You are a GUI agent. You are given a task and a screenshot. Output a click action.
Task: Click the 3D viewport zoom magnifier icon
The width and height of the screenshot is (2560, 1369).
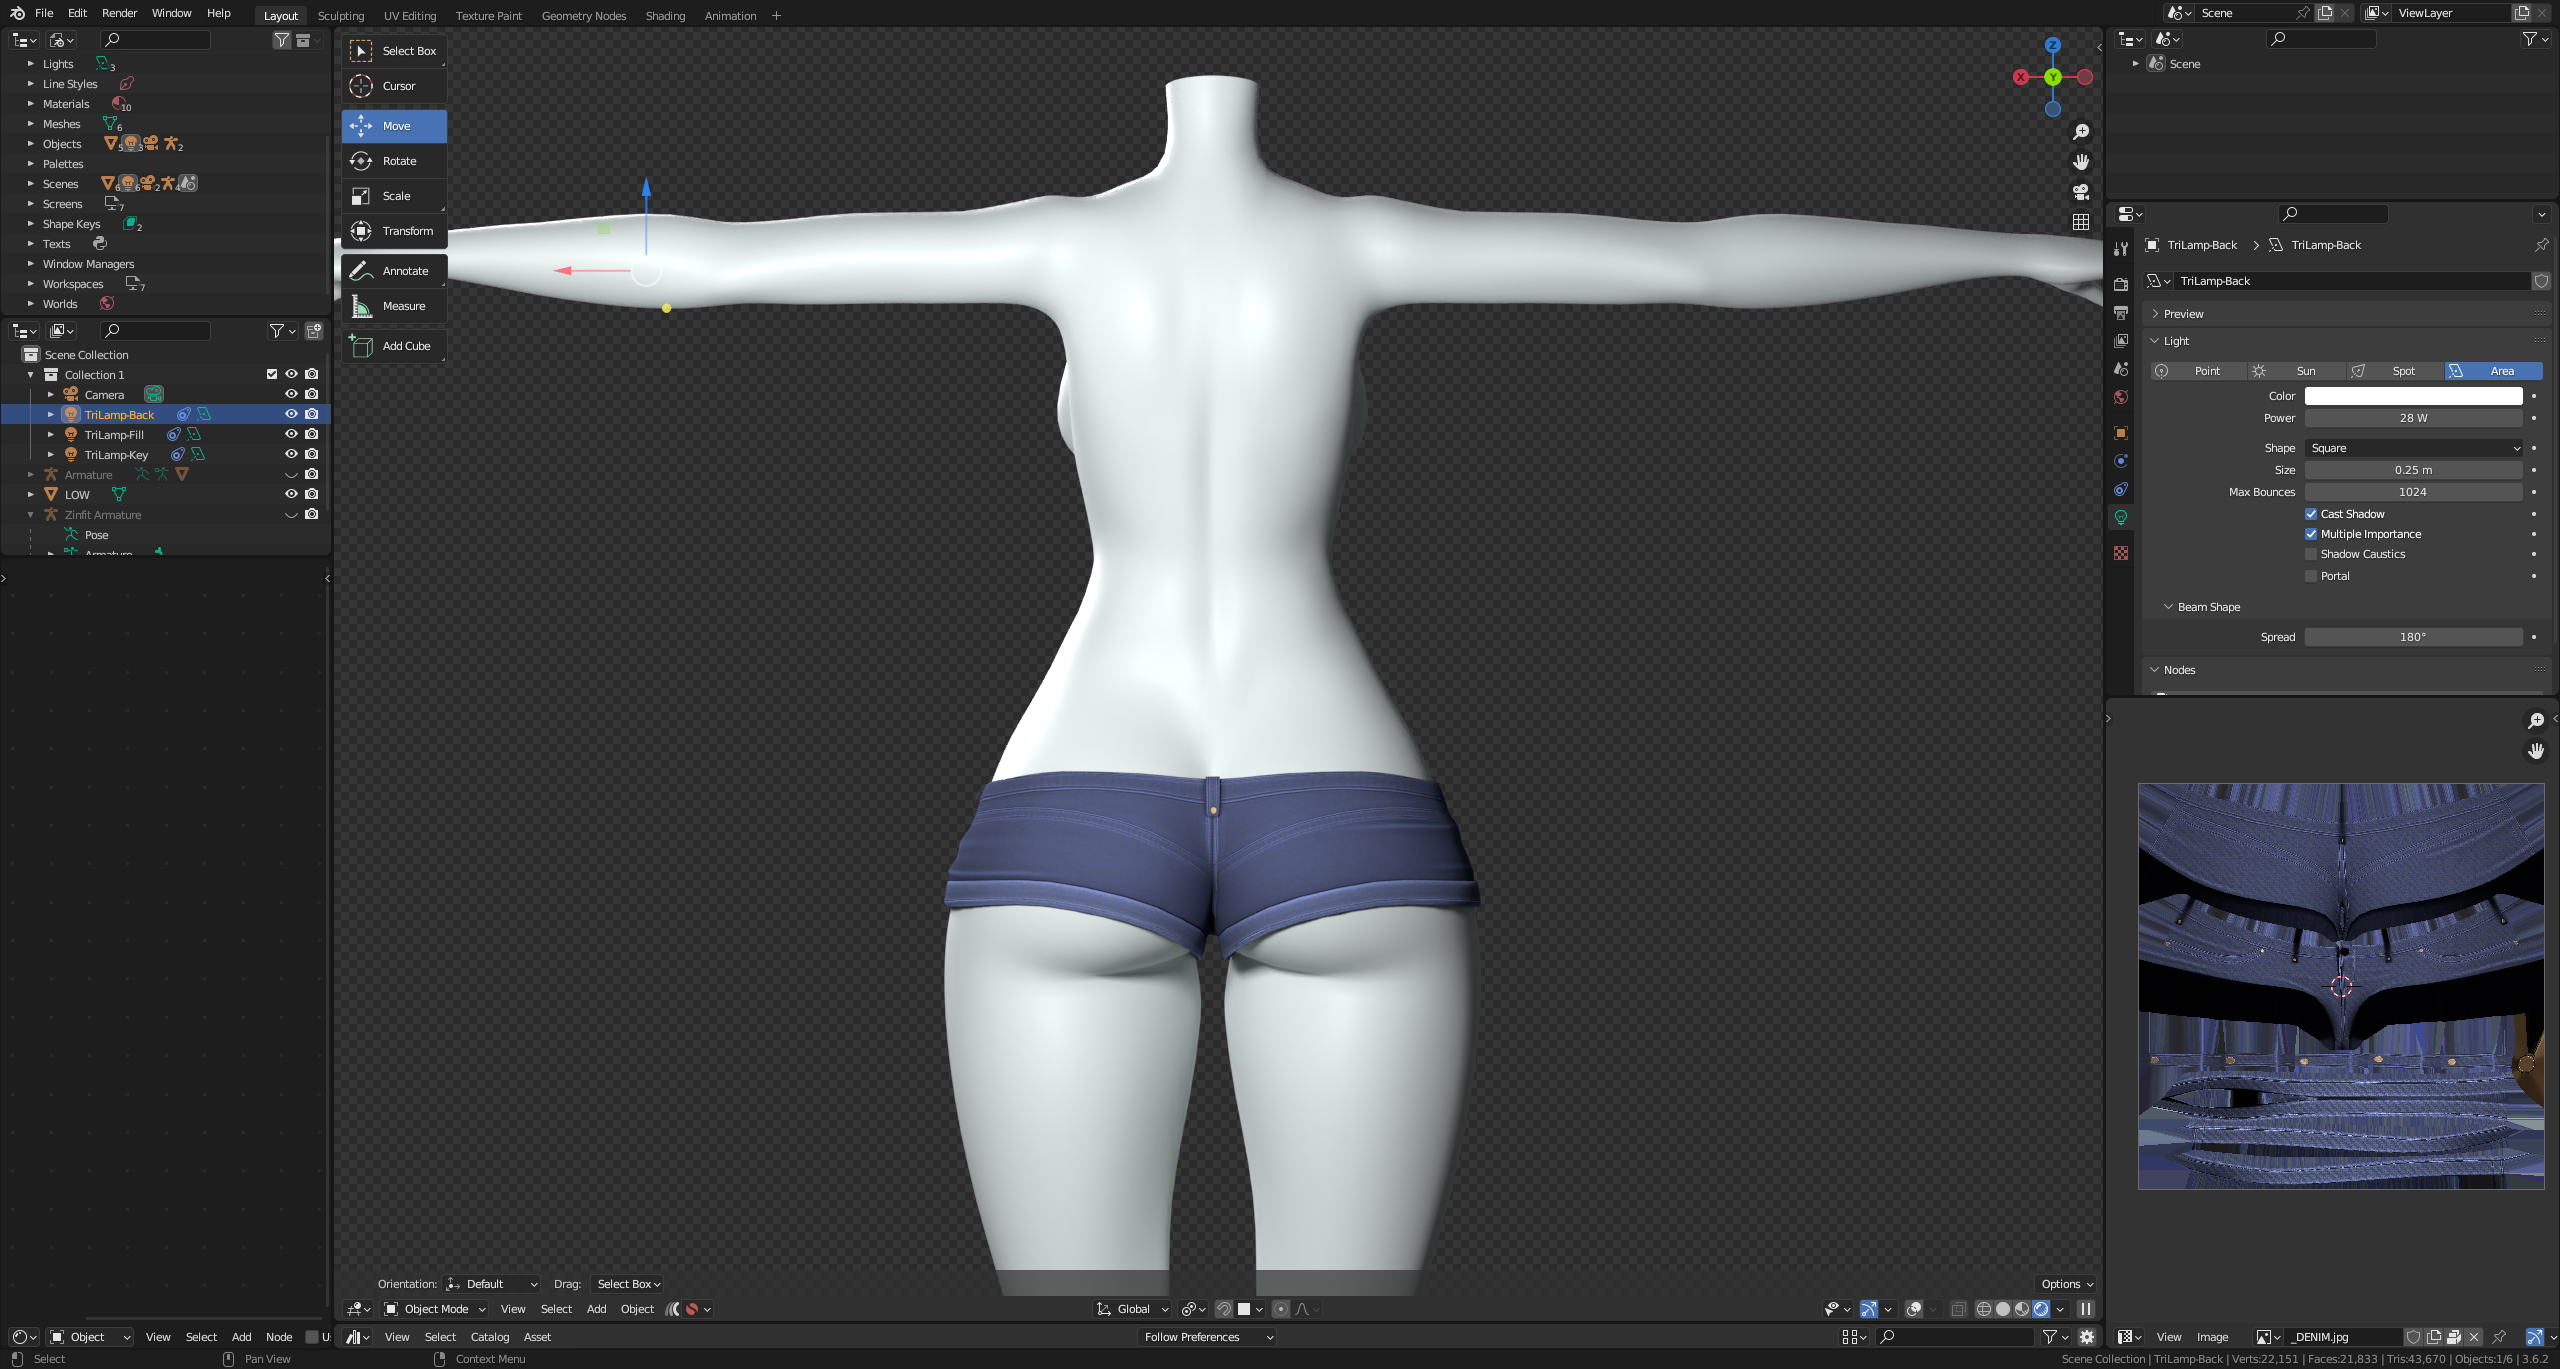[2081, 132]
